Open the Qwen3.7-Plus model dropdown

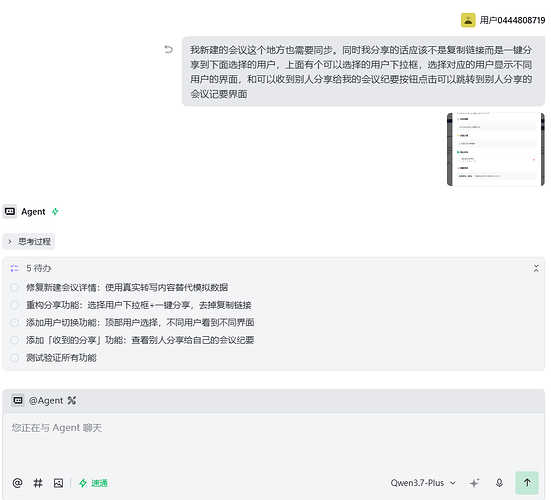[x=423, y=483]
